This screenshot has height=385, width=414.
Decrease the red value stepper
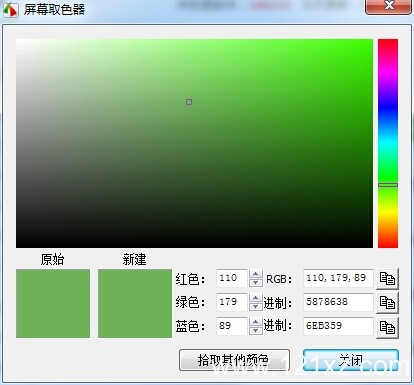[x=256, y=282]
